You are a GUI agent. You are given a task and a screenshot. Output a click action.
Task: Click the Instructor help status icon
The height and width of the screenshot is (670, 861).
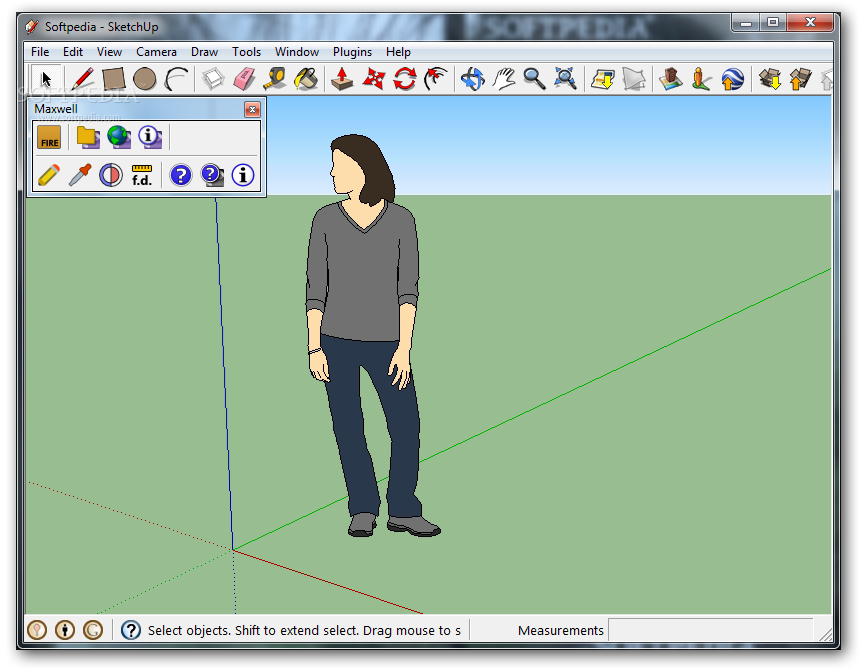coord(131,630)
